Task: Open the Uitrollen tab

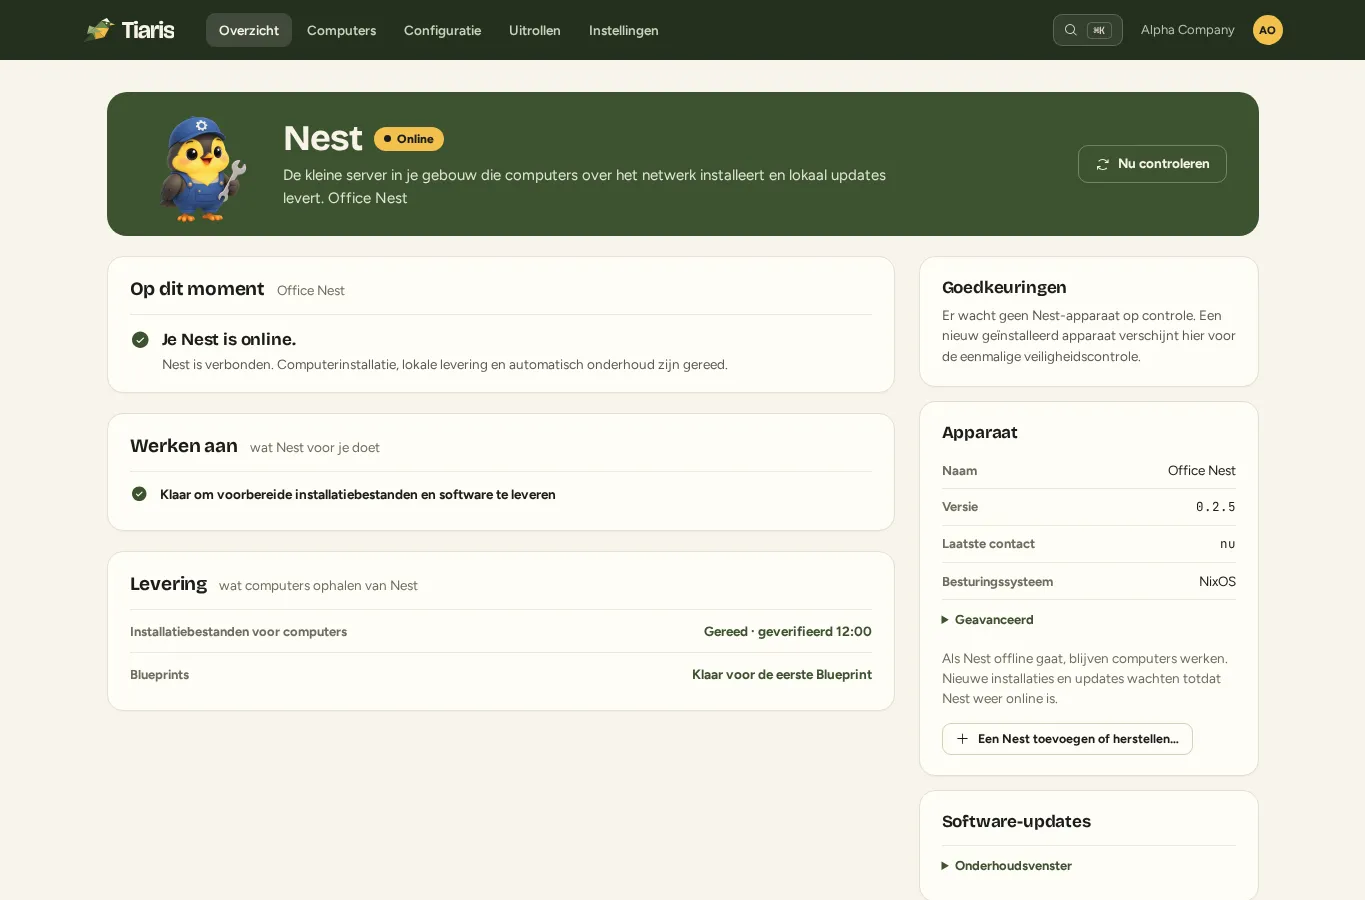Action: point(535,30)
